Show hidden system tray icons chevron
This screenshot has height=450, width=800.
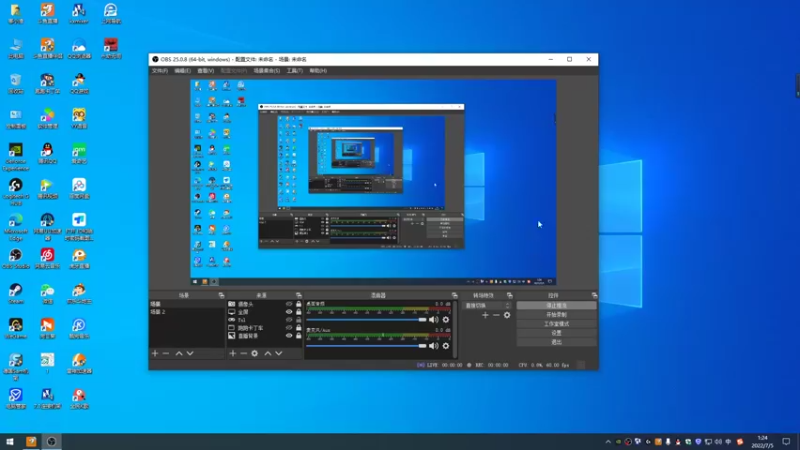(x=608, y=442)
